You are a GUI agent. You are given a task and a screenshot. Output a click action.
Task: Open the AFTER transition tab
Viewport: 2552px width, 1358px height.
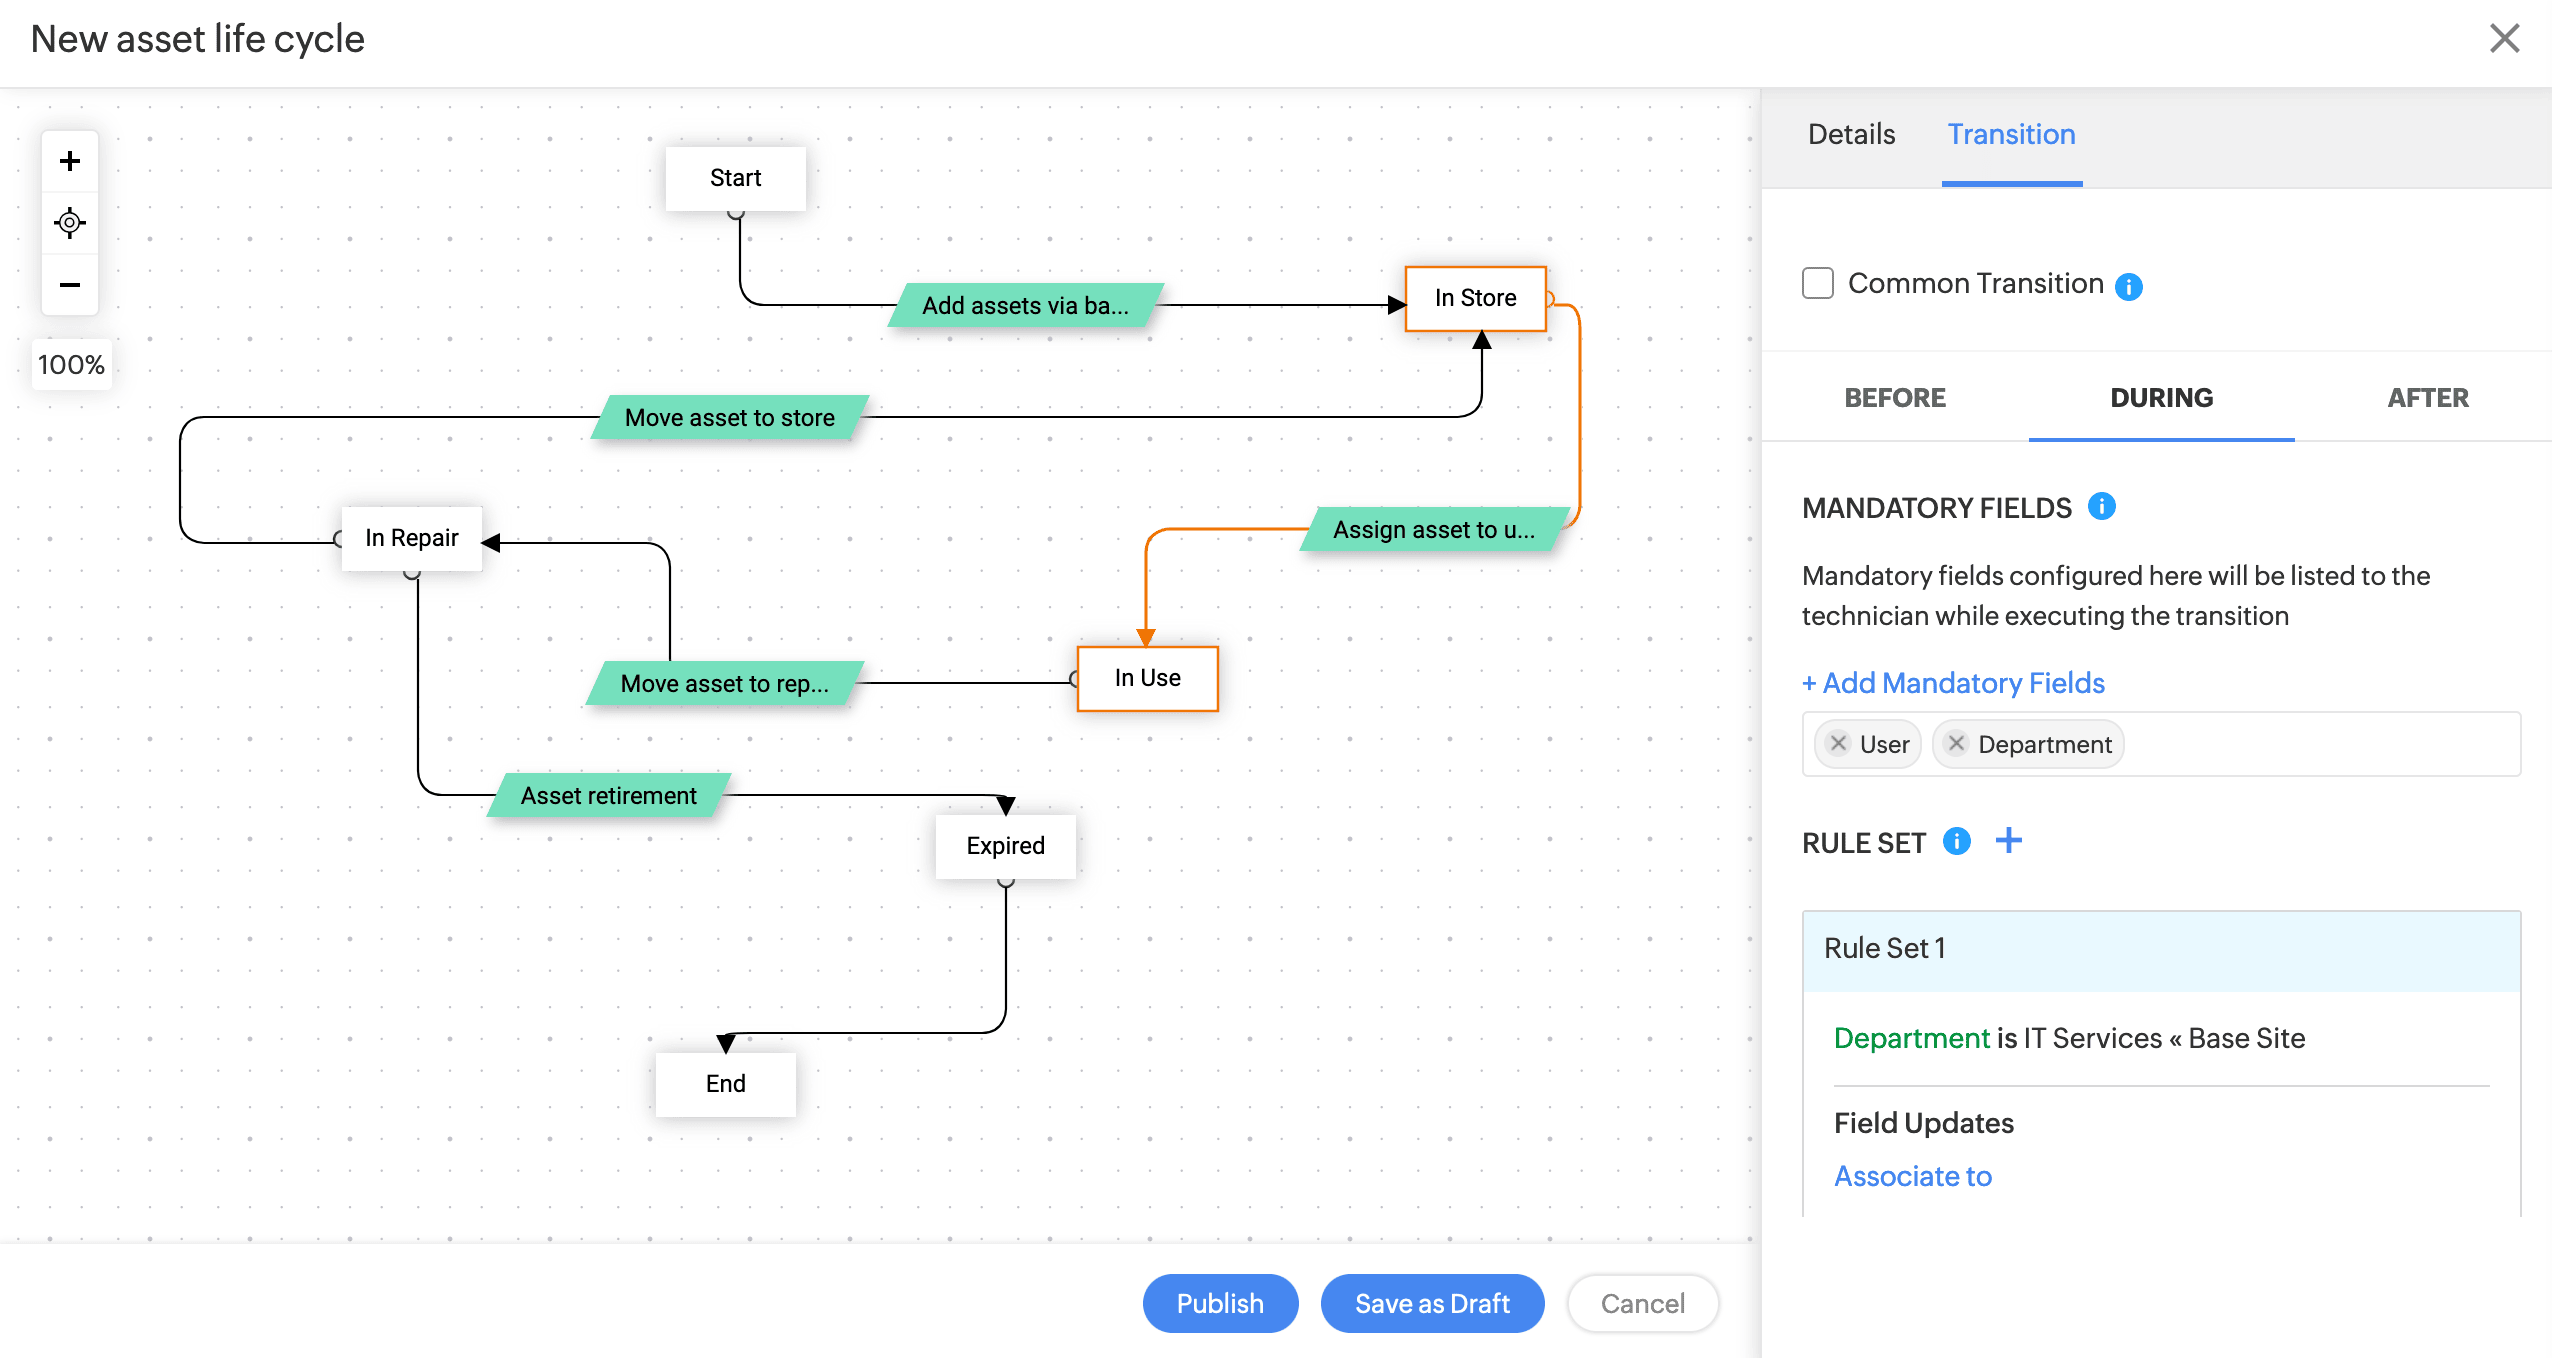(2427, 397)
